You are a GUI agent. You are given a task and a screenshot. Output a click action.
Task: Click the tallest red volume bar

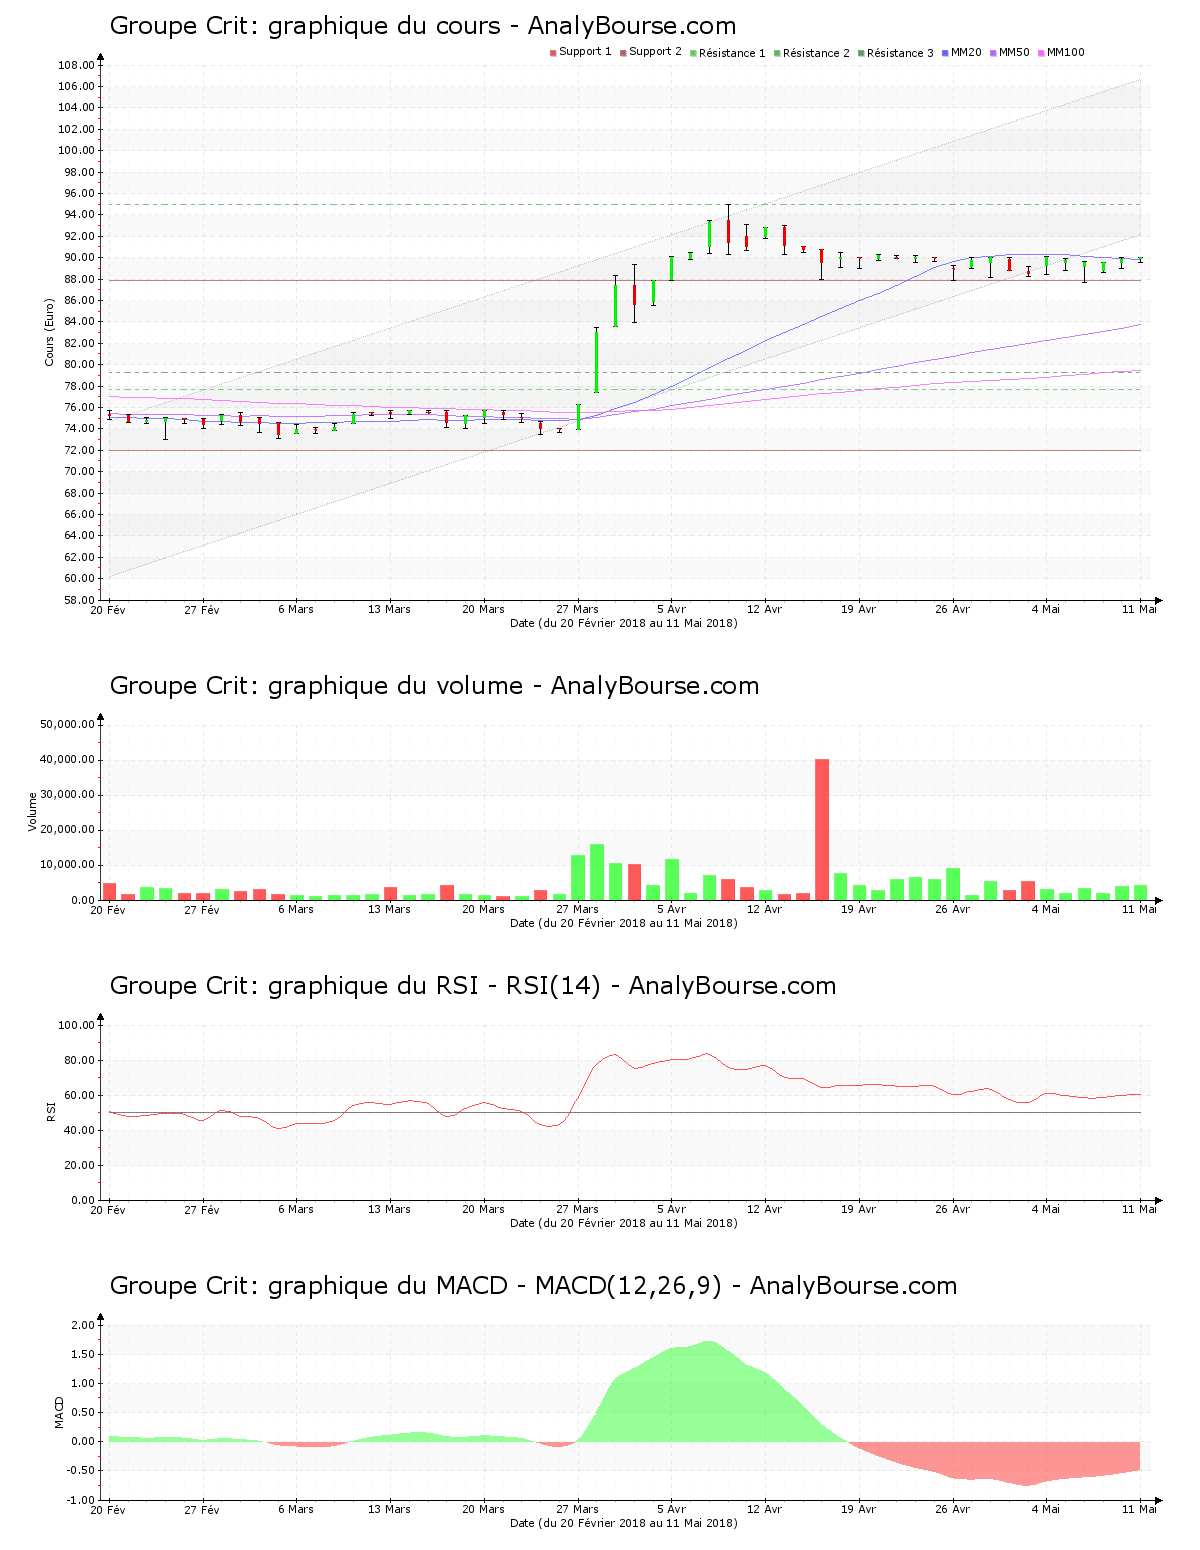click(822, 830)
